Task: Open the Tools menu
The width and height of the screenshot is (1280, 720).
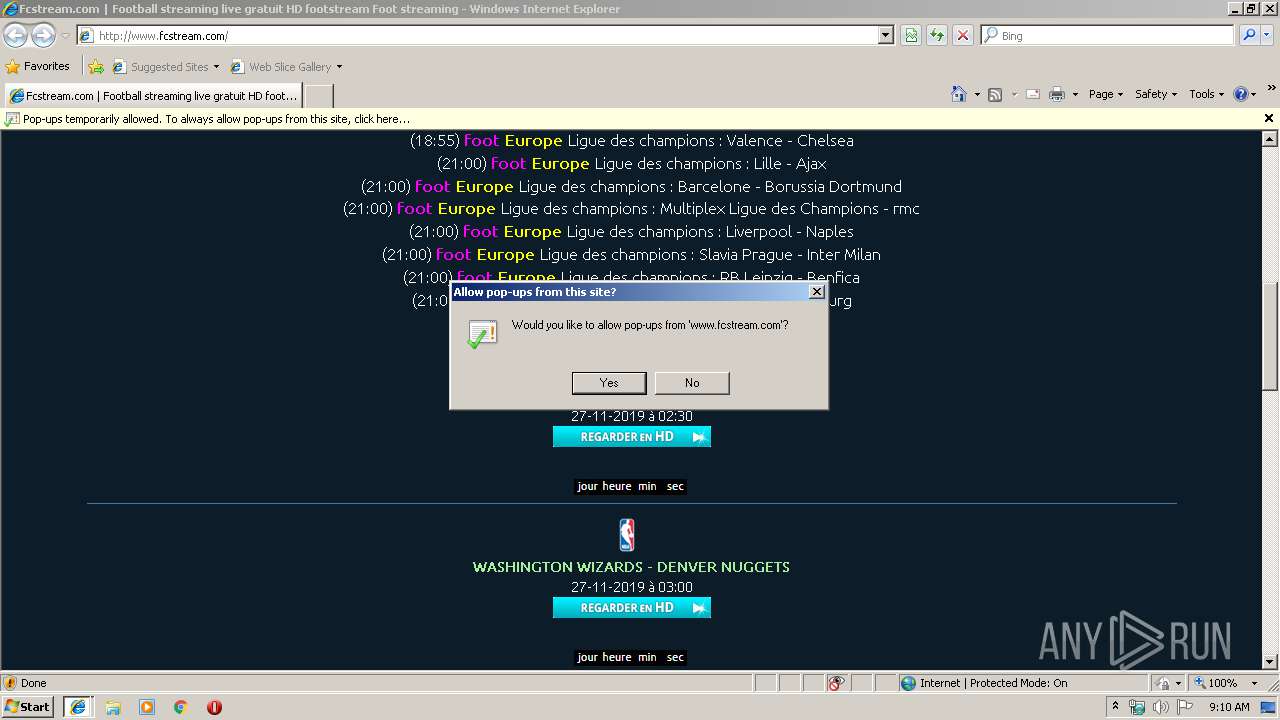Action: click(x=1207, y=94)
